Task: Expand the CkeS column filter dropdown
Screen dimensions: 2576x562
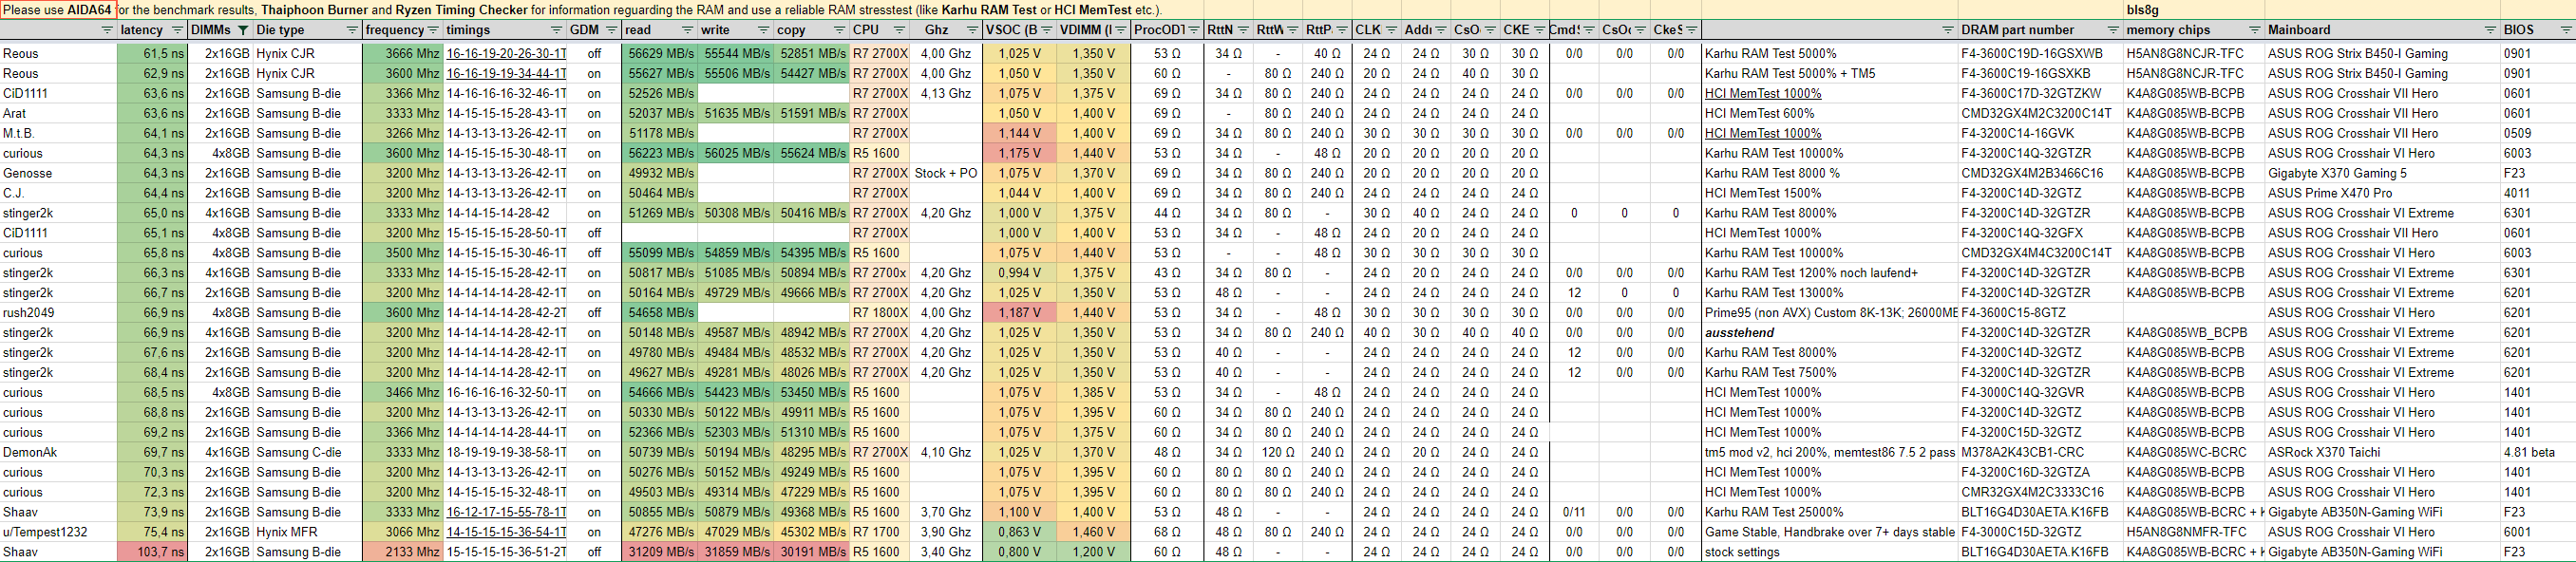Action: point(1690,30)
